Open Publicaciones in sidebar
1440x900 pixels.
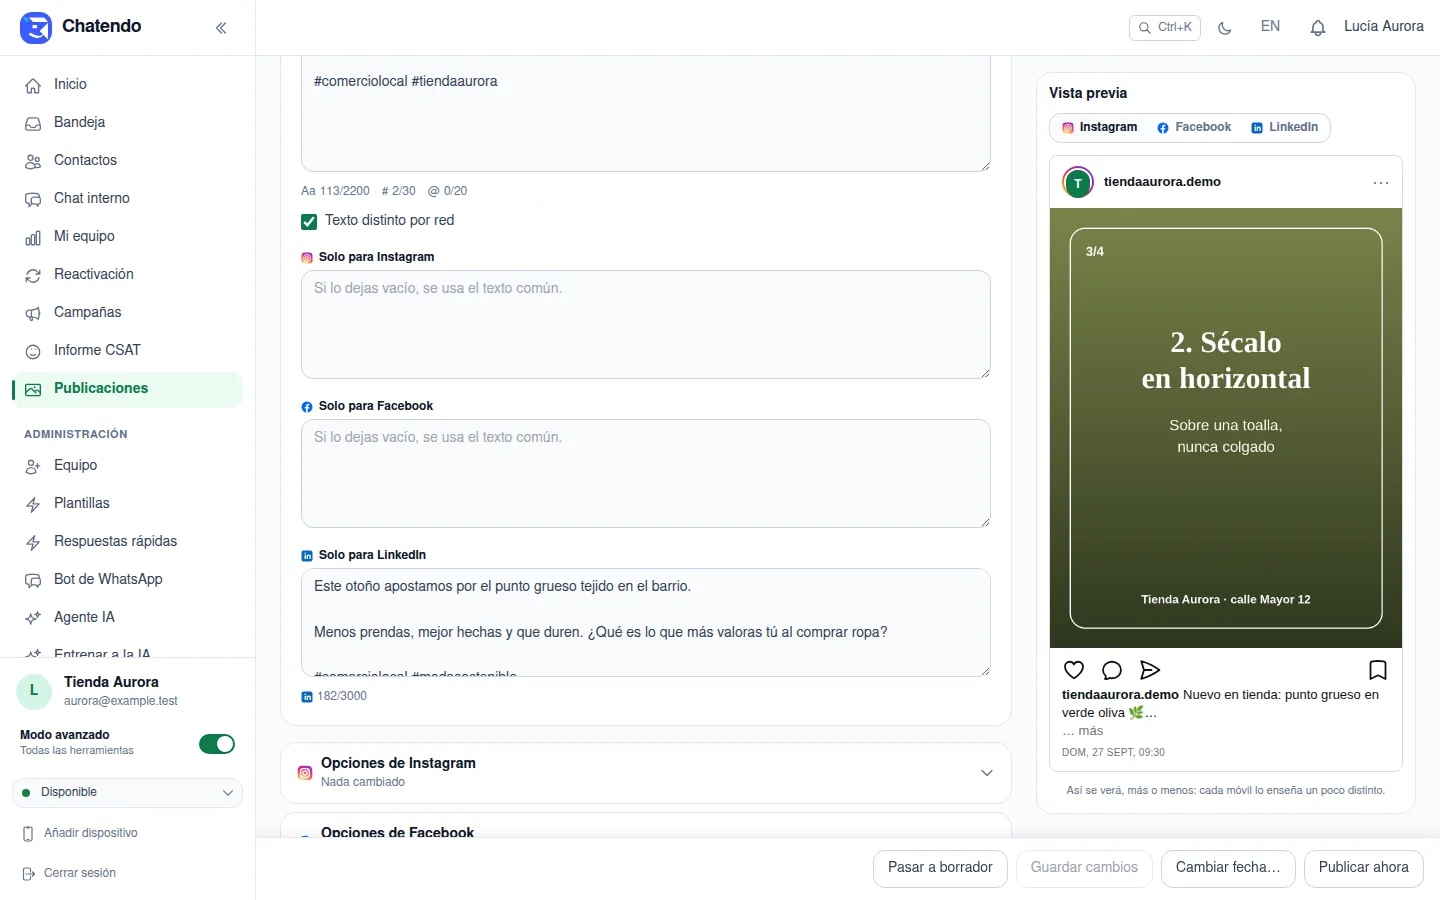point(127,389)
